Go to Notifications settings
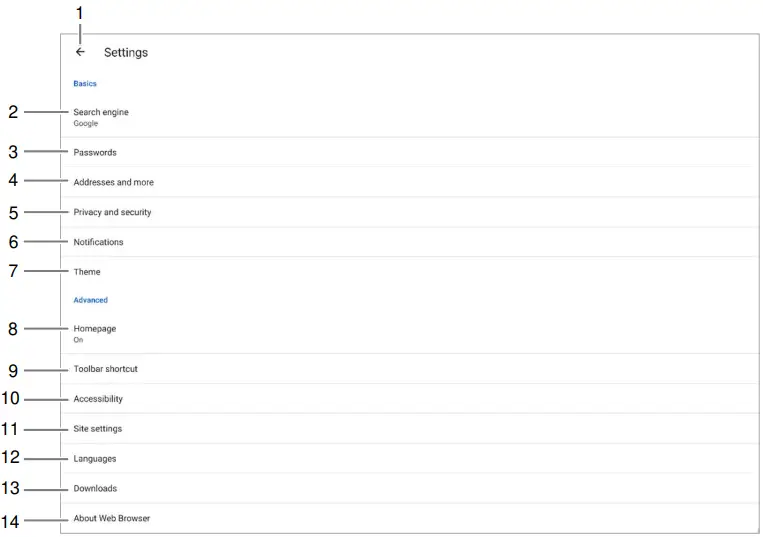 coord(98,242)
